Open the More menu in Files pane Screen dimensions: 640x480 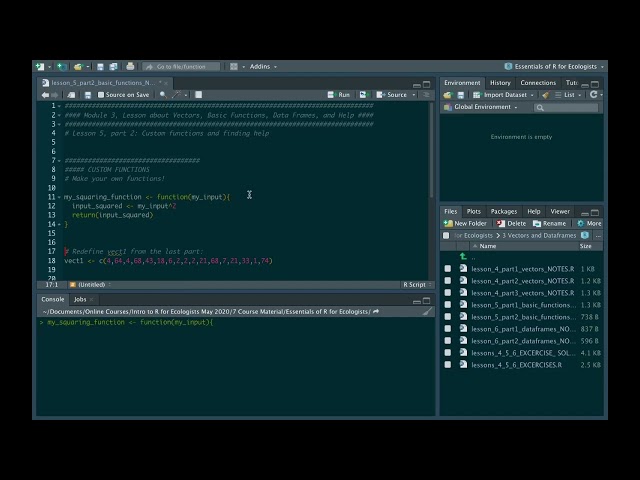click(x=589, y=223)
